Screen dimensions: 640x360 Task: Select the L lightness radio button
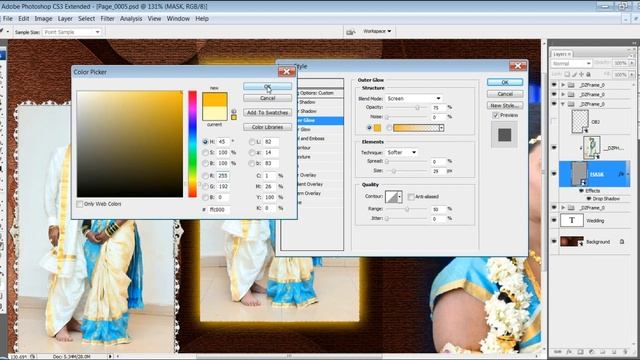pyautogui.click(x=252, y=142)
